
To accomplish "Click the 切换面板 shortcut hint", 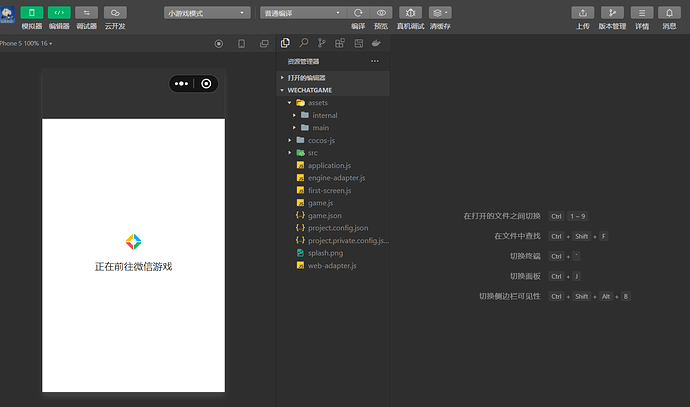I will (525, 276).
